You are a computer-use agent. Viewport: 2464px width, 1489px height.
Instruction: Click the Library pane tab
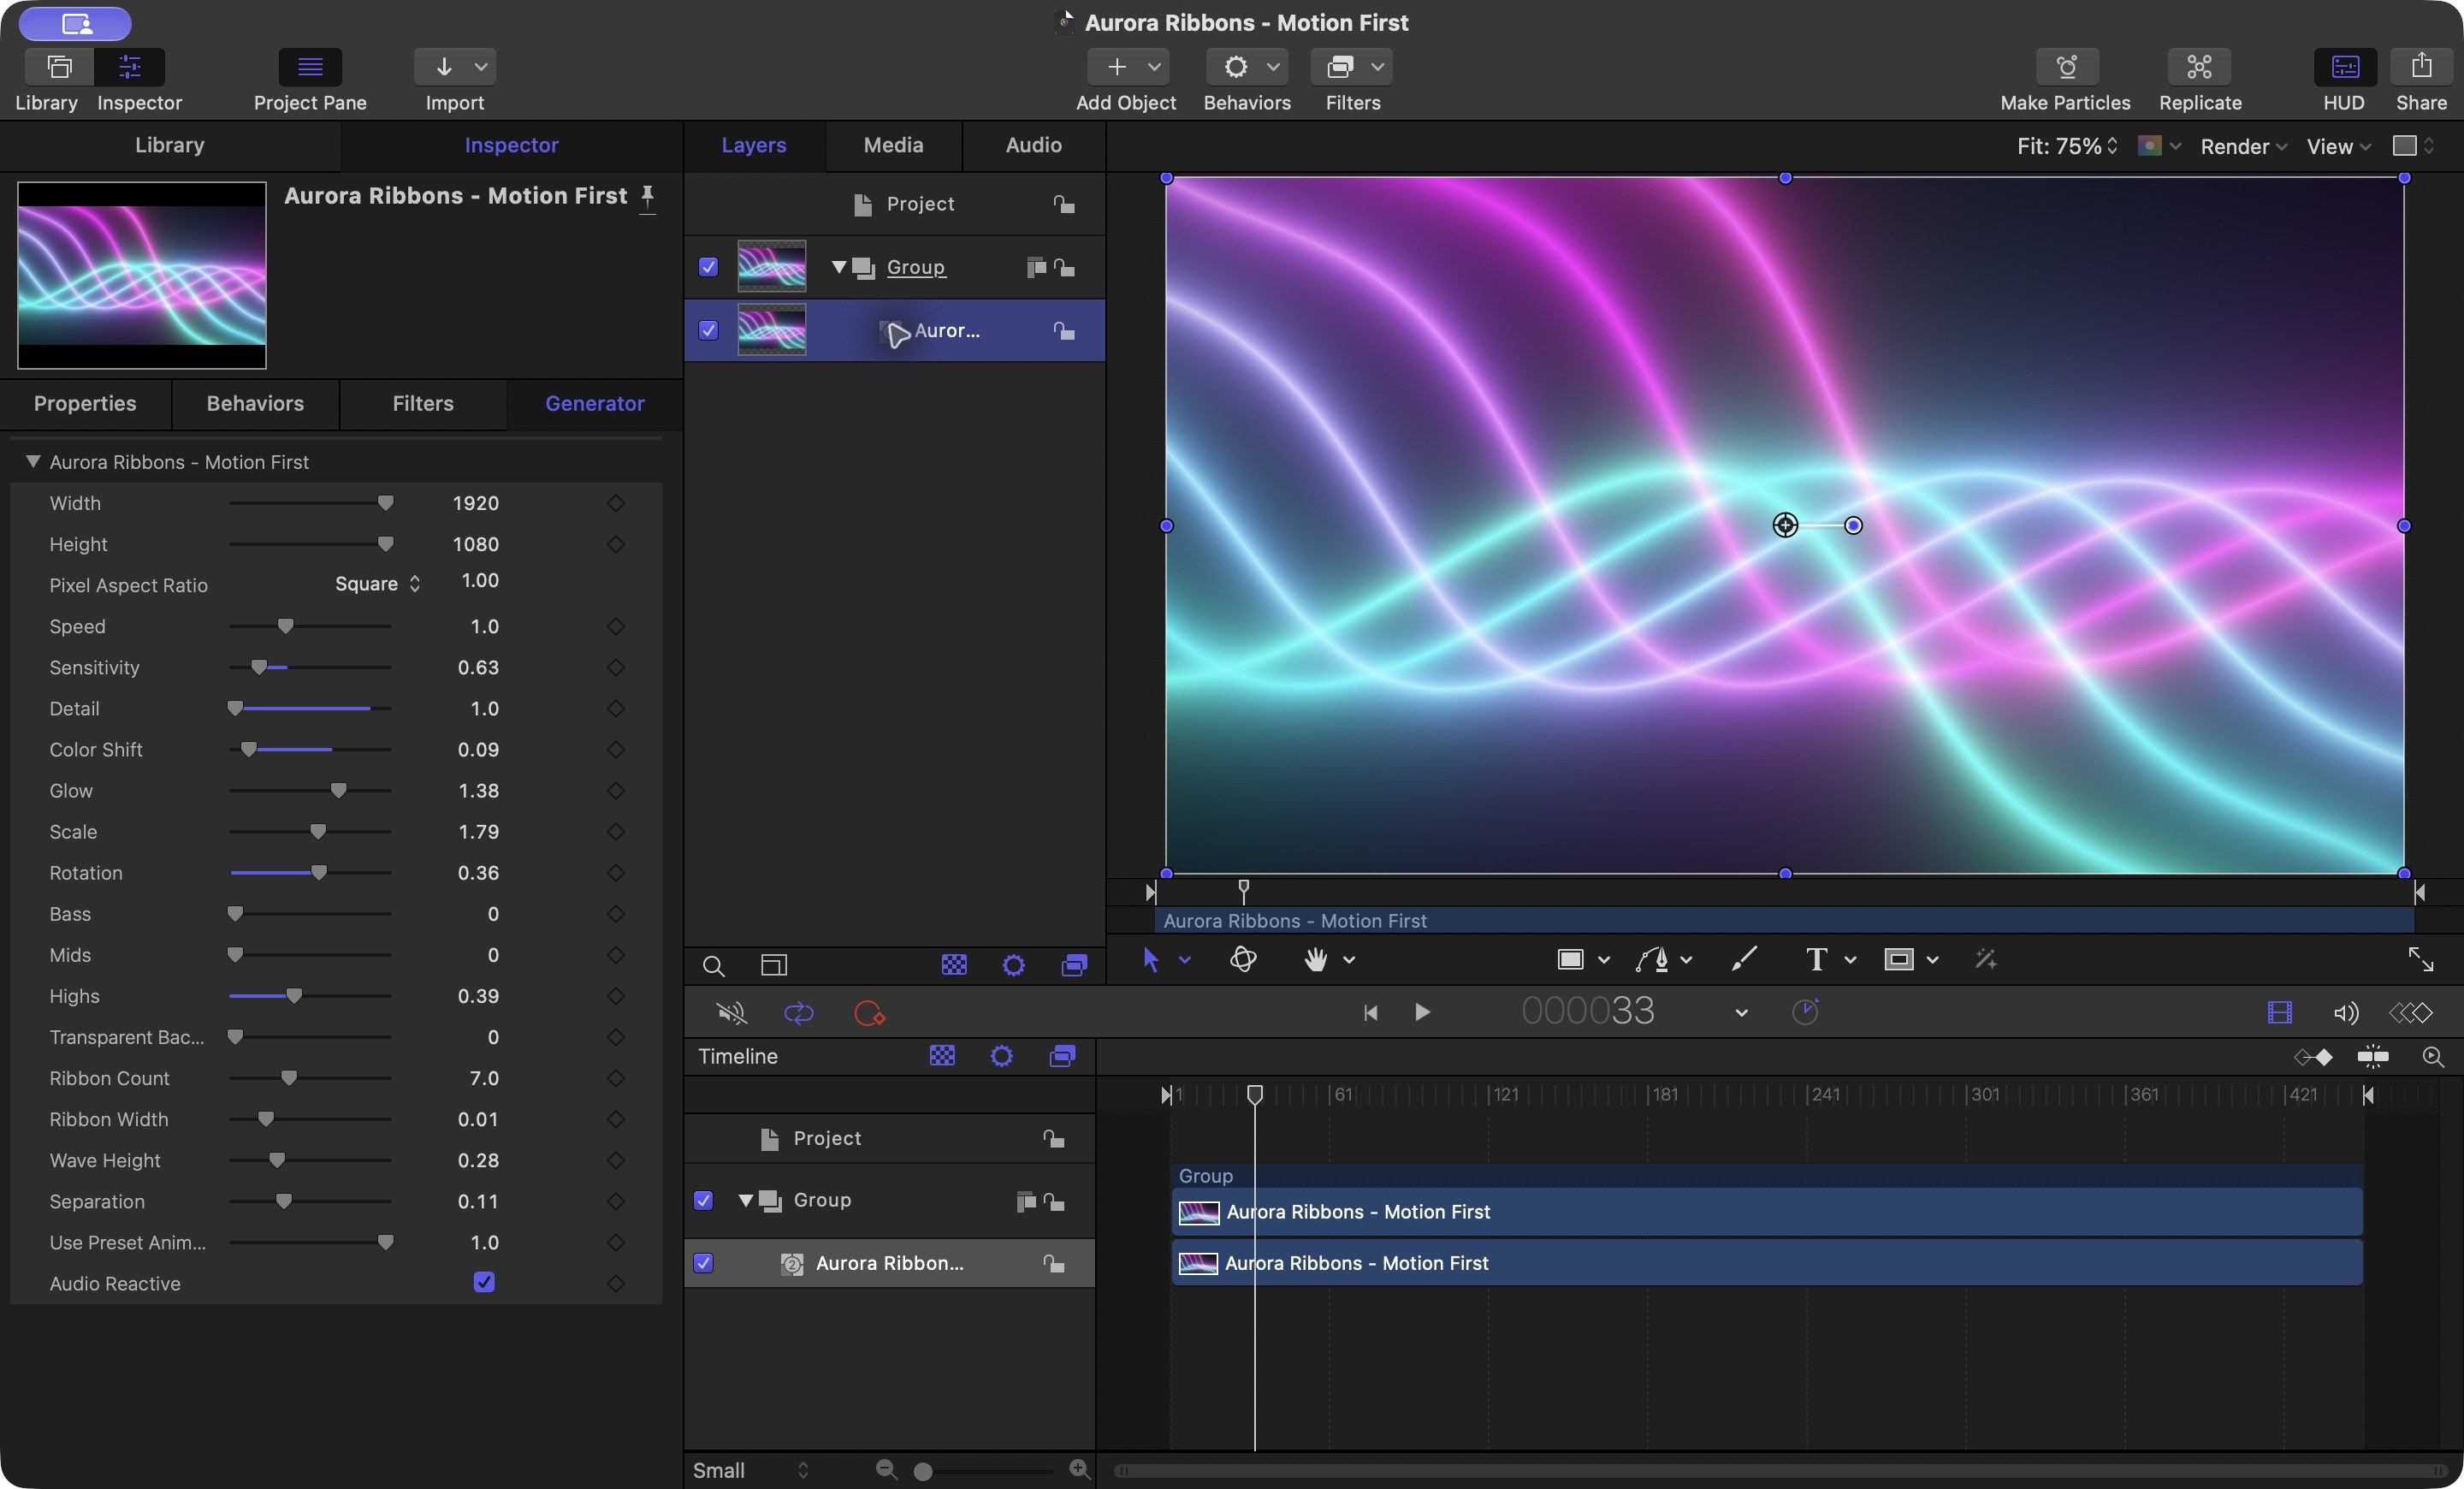tap(170, 145)
